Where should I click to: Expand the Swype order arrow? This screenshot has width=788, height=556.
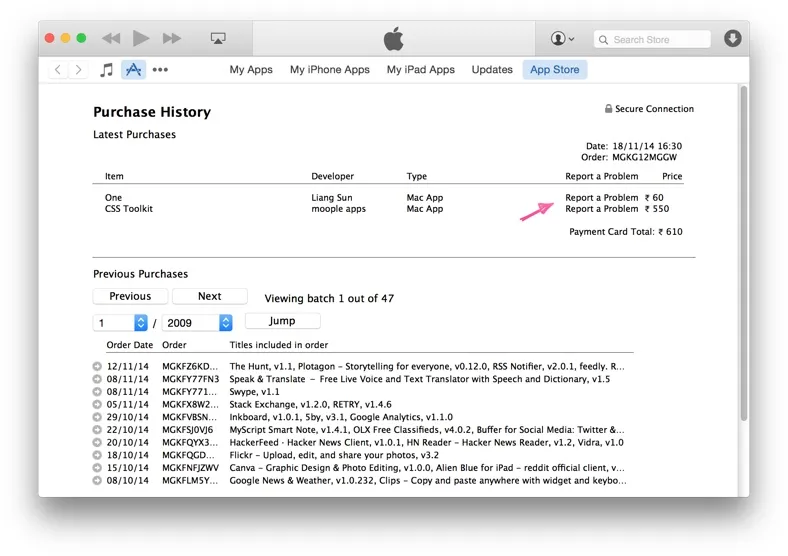(97, 392)
